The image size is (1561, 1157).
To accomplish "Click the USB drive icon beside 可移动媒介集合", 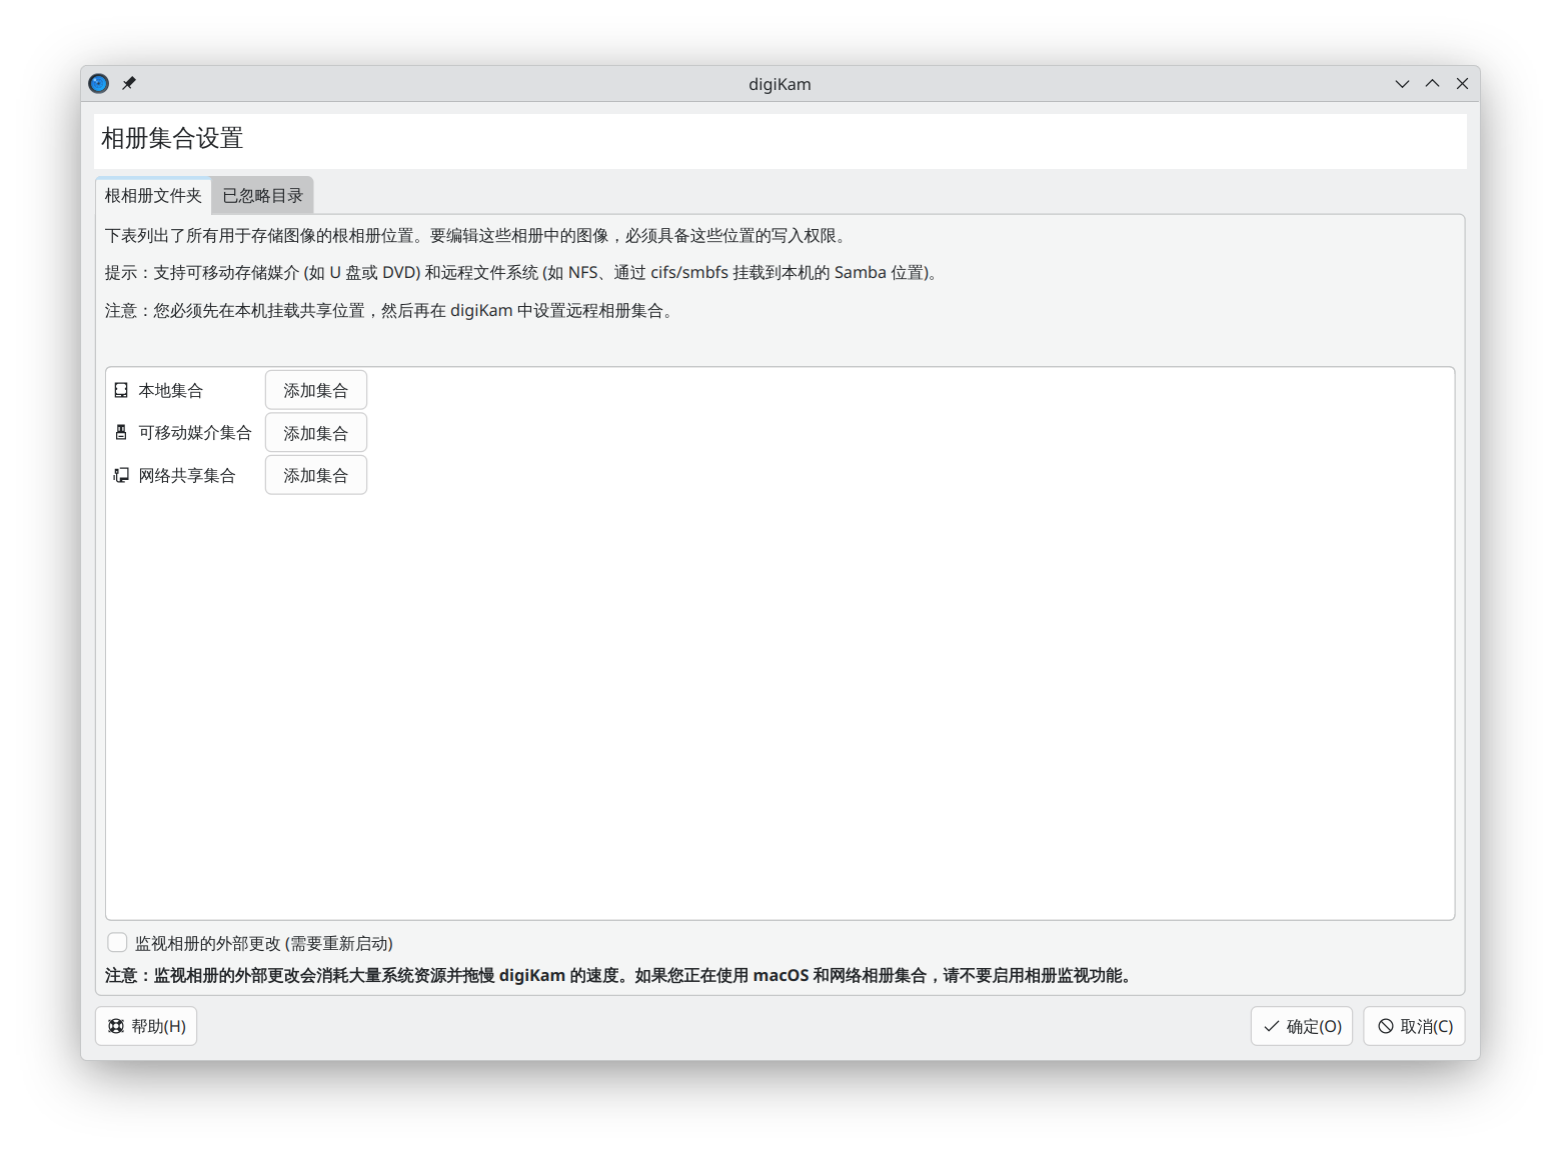I will click(121, 433).
